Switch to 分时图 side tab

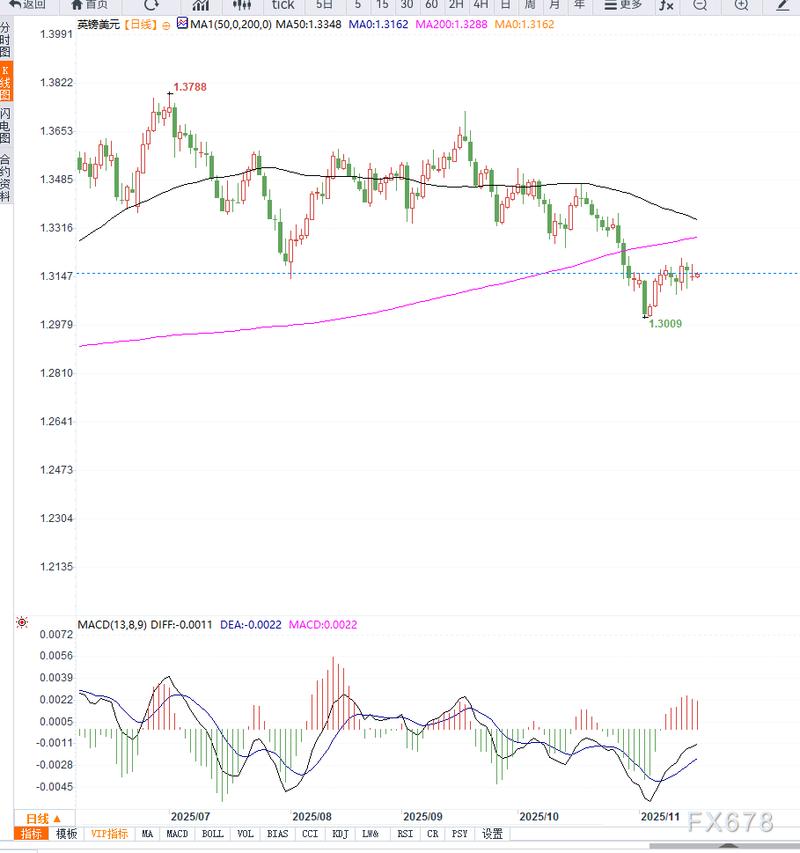pos(5,40)
